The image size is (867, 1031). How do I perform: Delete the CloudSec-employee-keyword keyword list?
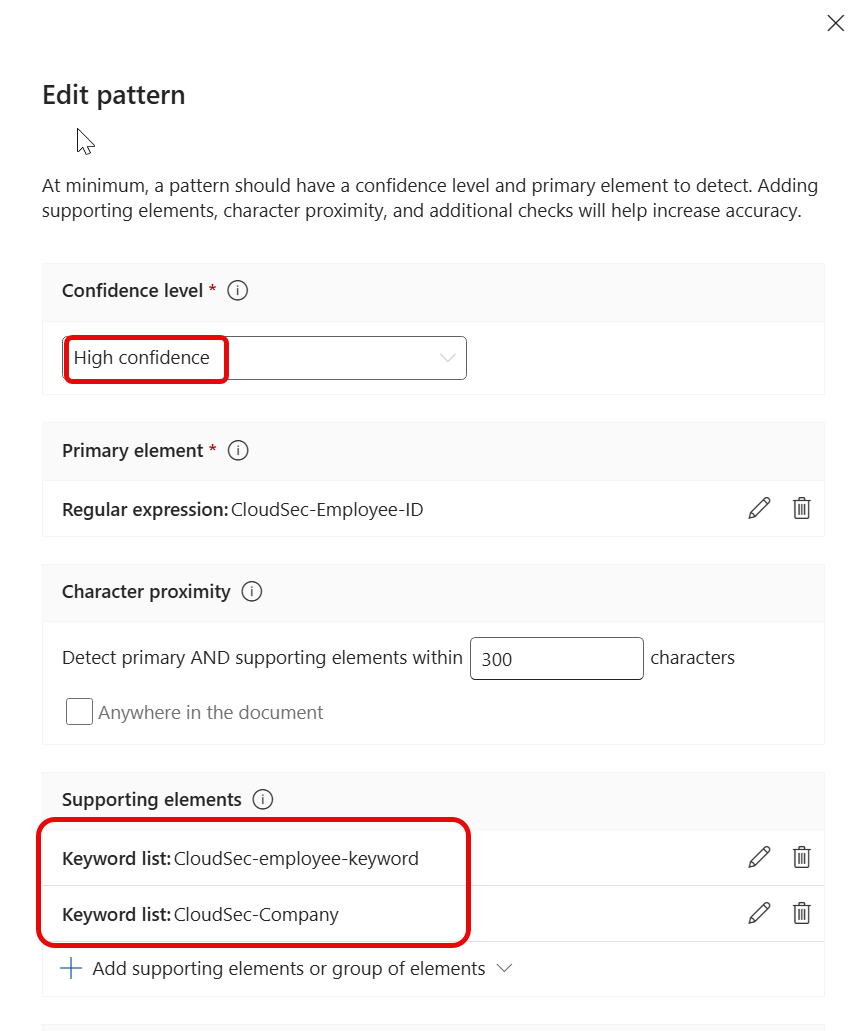click(801, 857)
